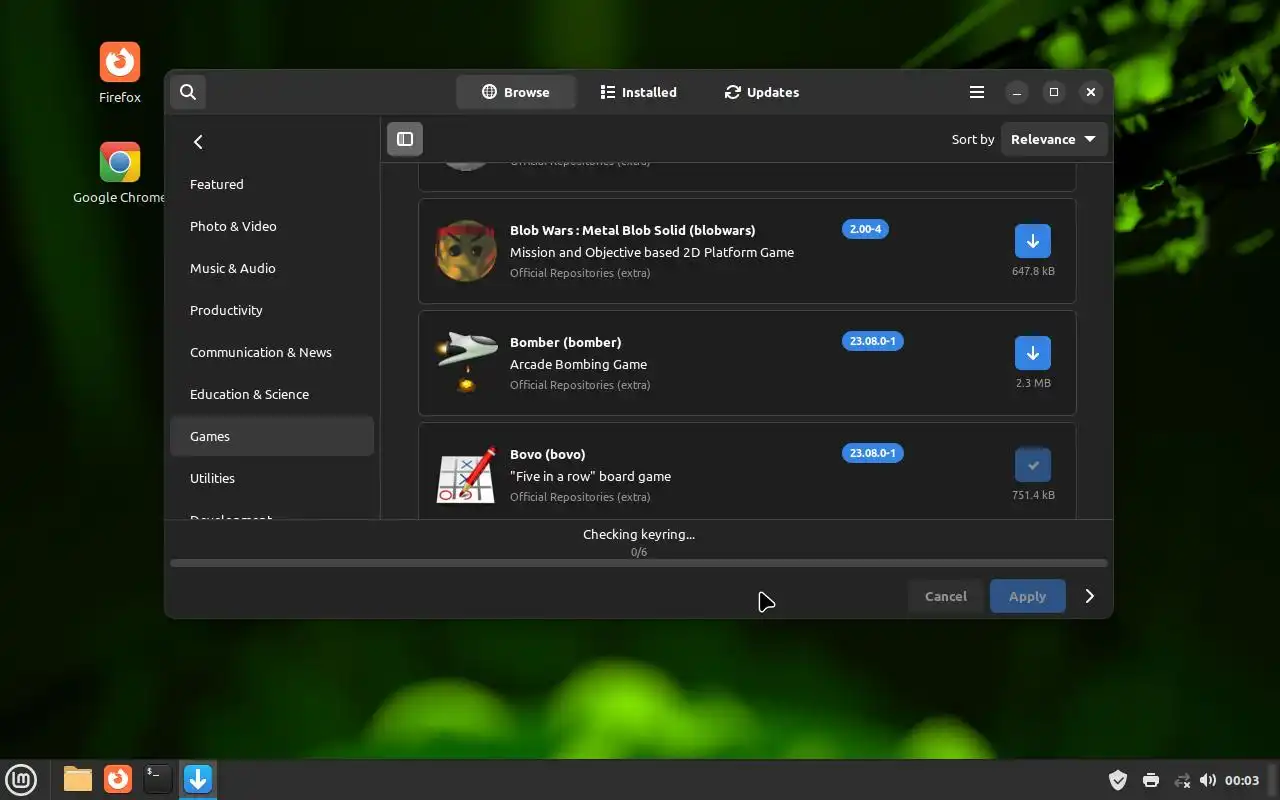
Task: Open the clock showing 00:03
Action: (1242, 780)
